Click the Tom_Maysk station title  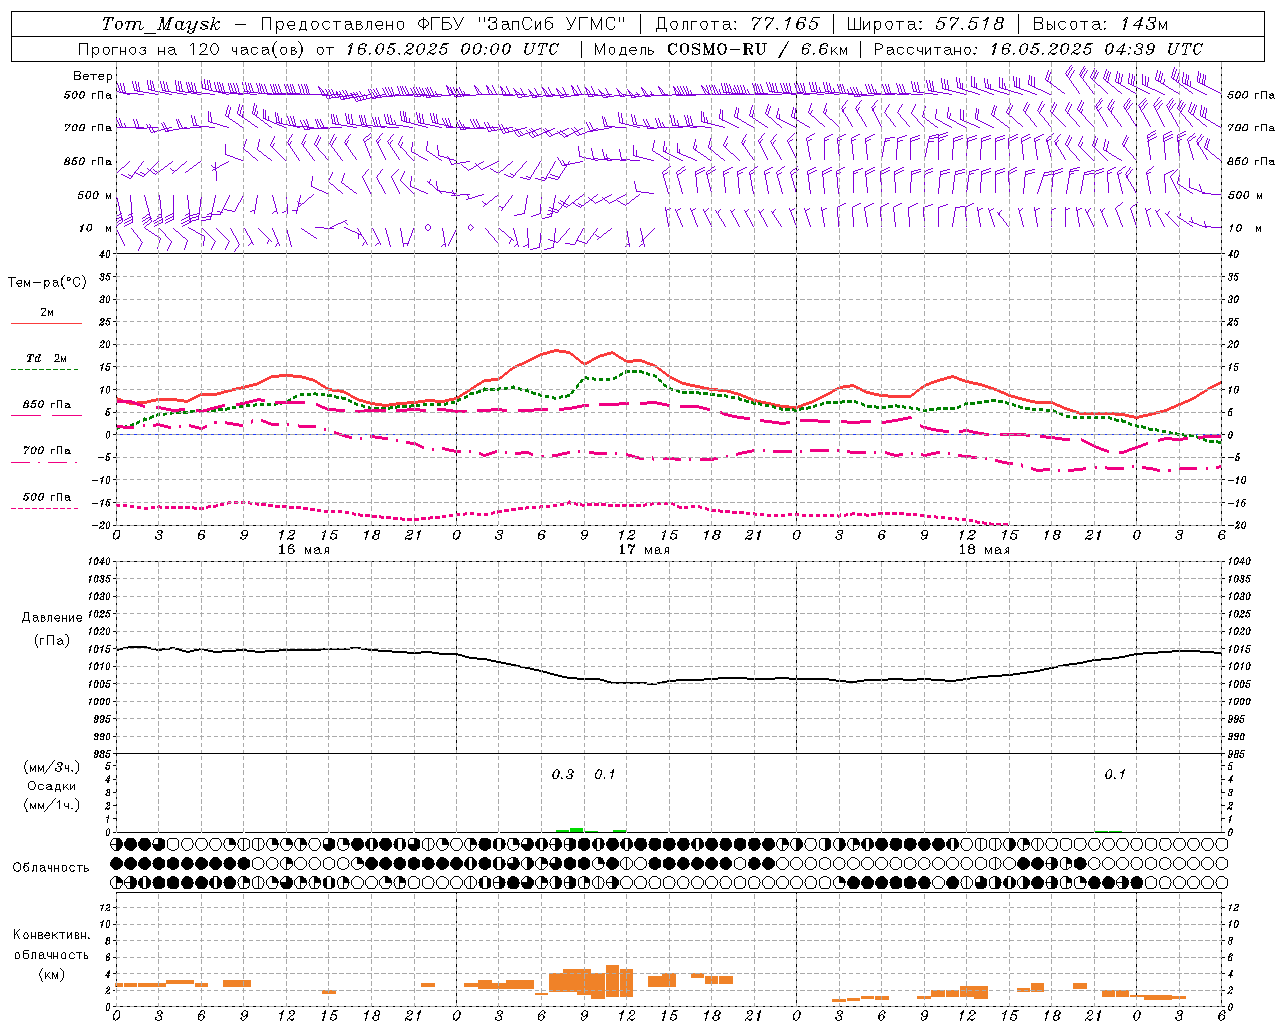pyautogui.click(x=161, y=24)
